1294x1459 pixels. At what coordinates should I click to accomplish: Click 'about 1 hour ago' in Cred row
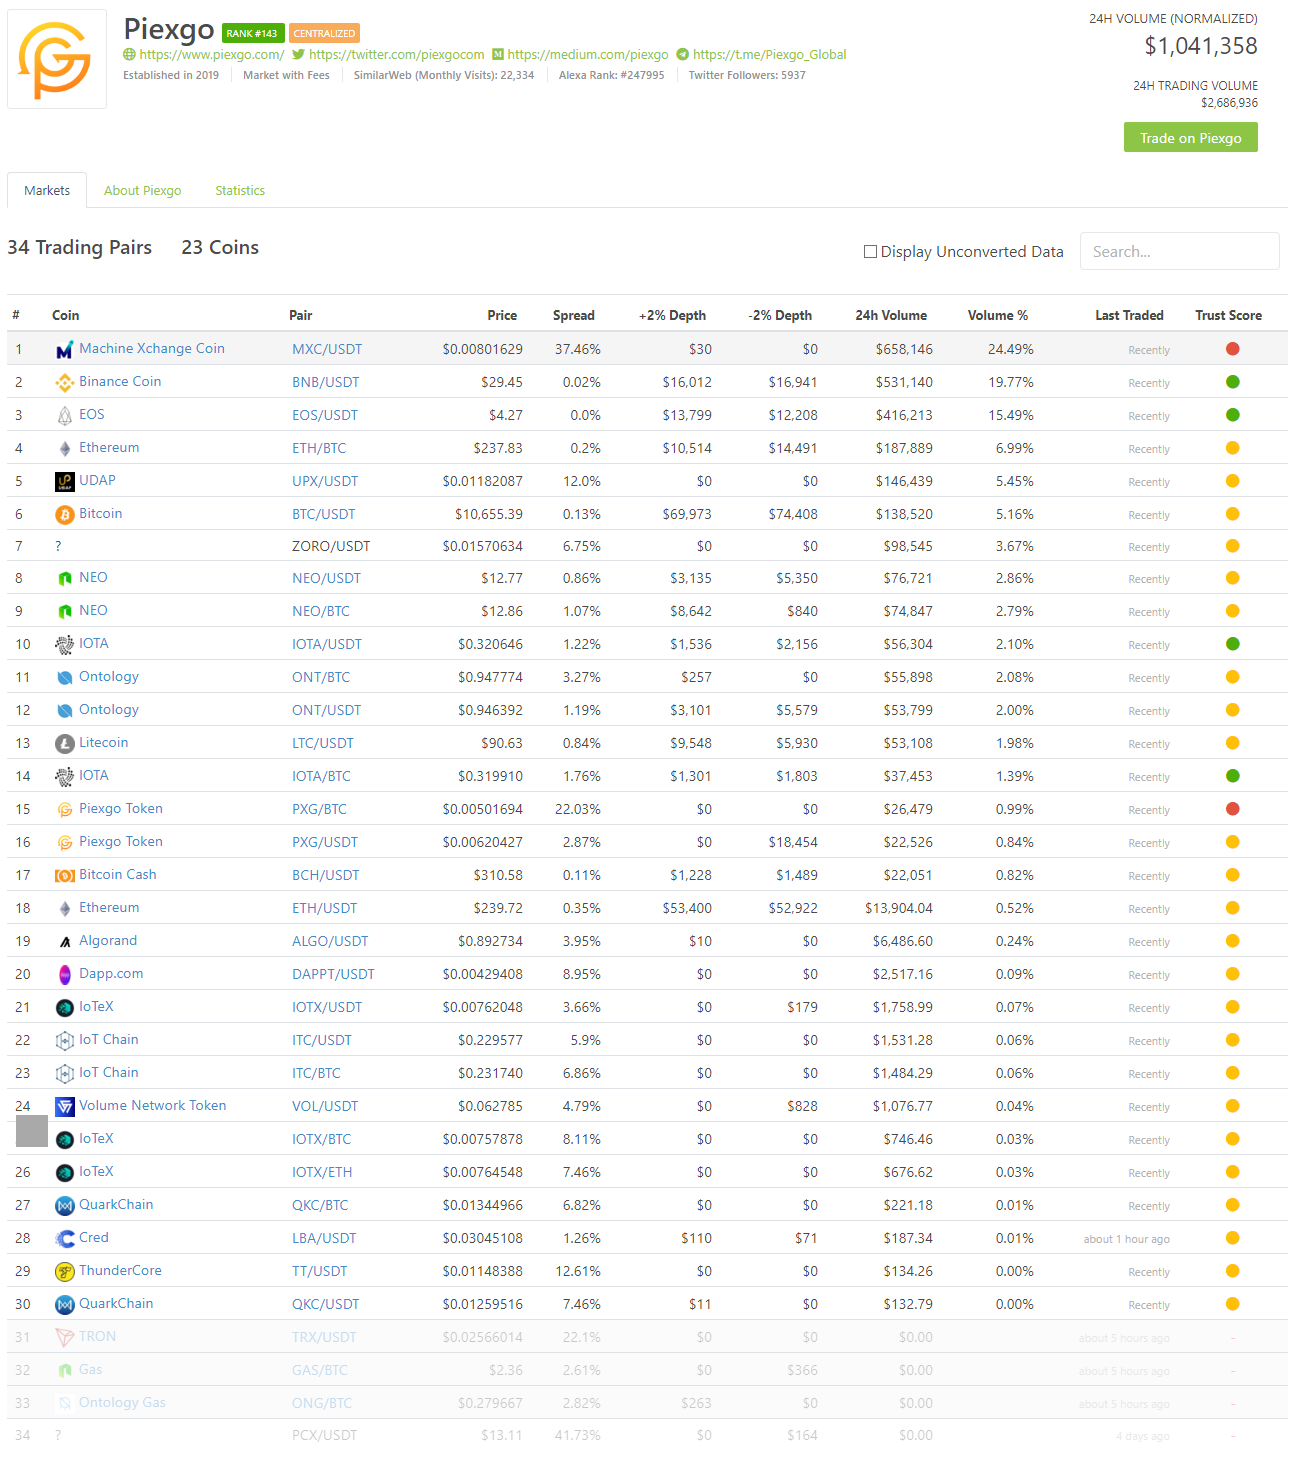tap(1126, 1240)
